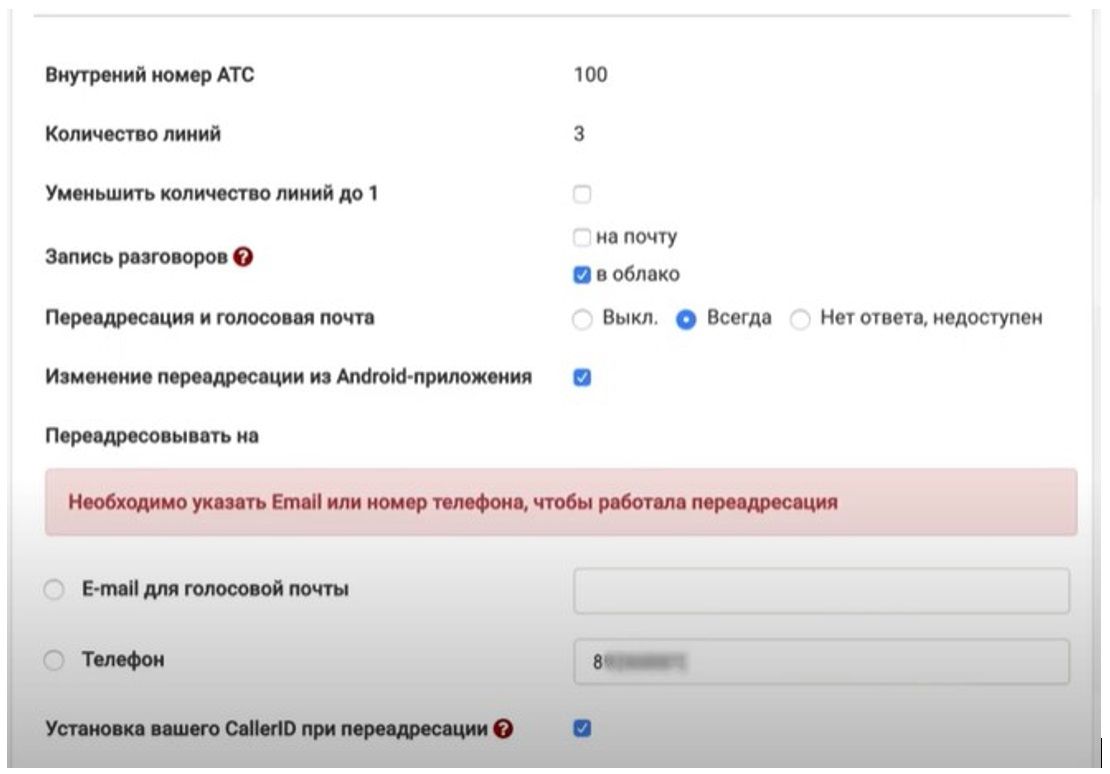Open the help icon next to CallerID setting
The height and width of the screenshot is (774, 1110).
coord(504,729)
